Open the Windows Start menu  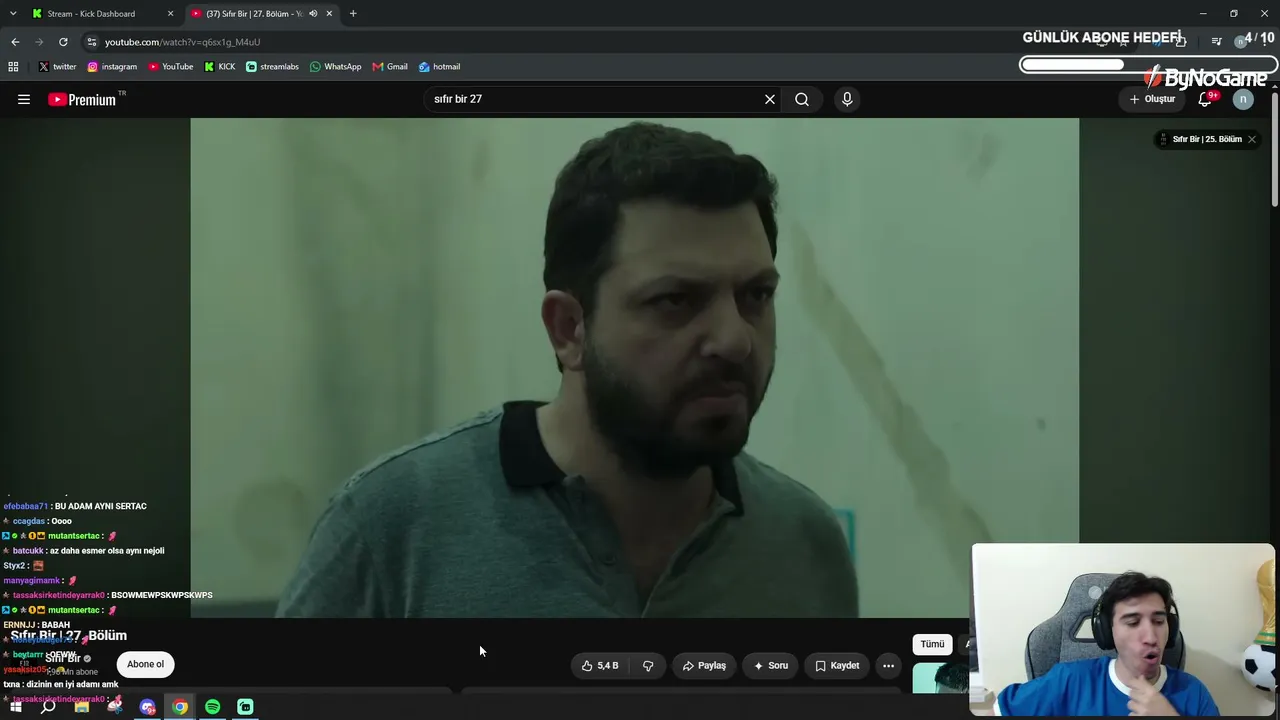(15, 707)
